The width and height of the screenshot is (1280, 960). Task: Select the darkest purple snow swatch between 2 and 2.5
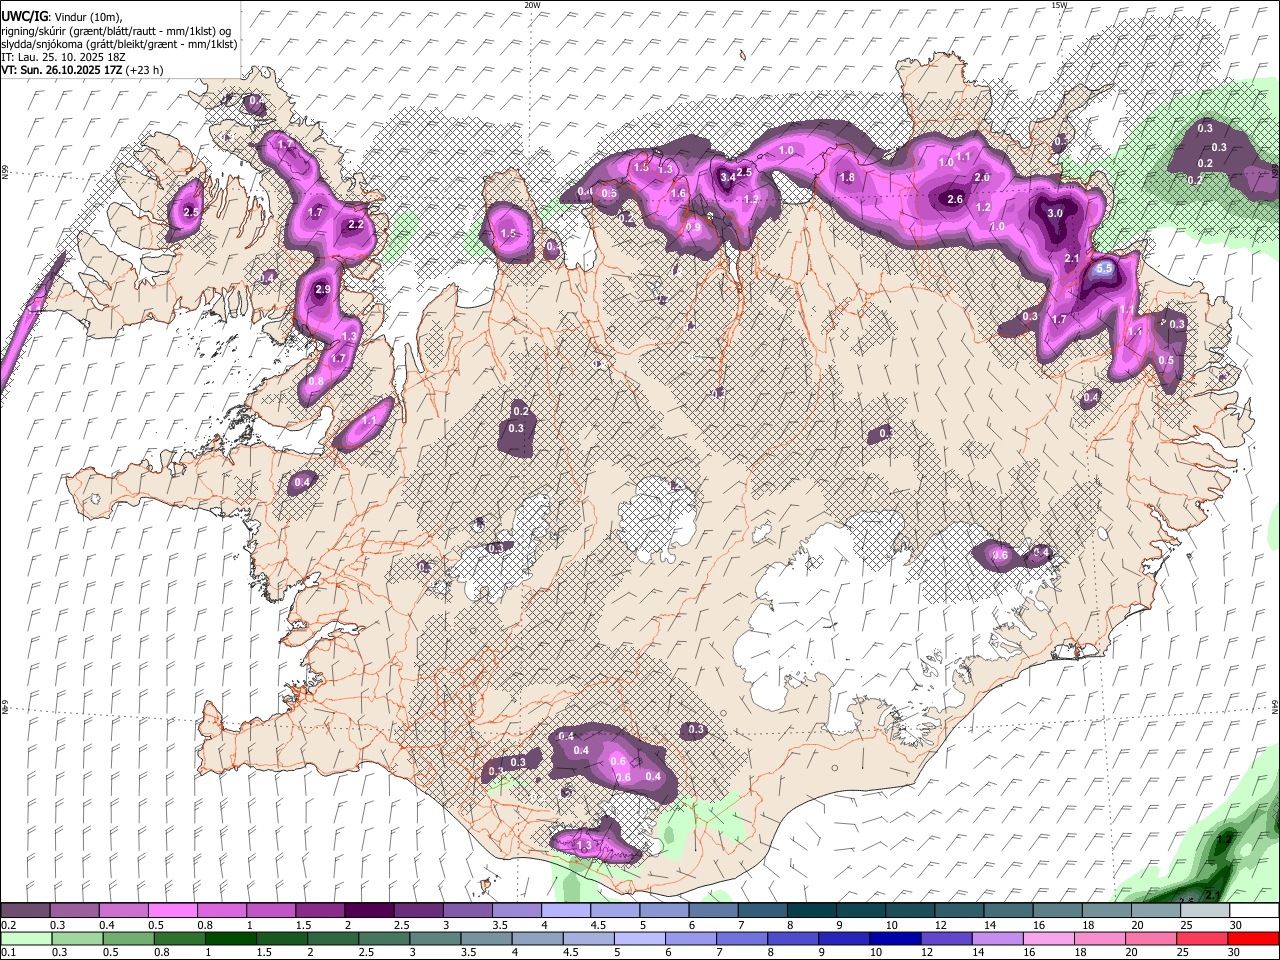pyautogui.click(x=369, y=911)
